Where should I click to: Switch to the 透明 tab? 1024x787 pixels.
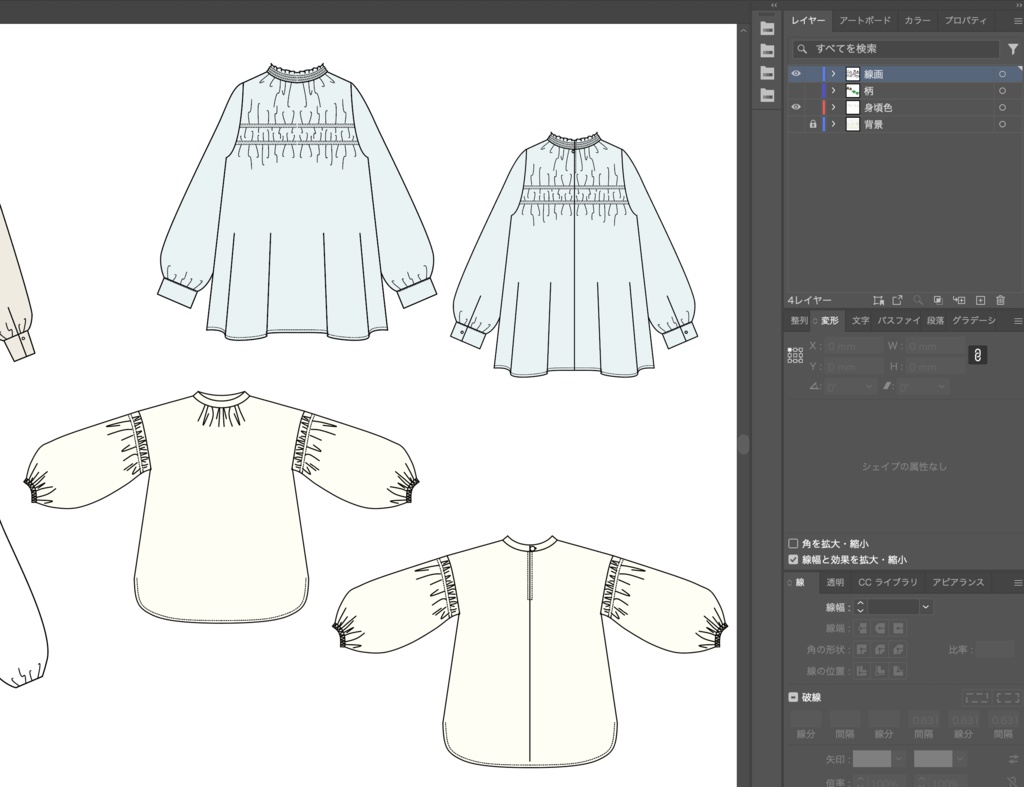tap(835, 582)
